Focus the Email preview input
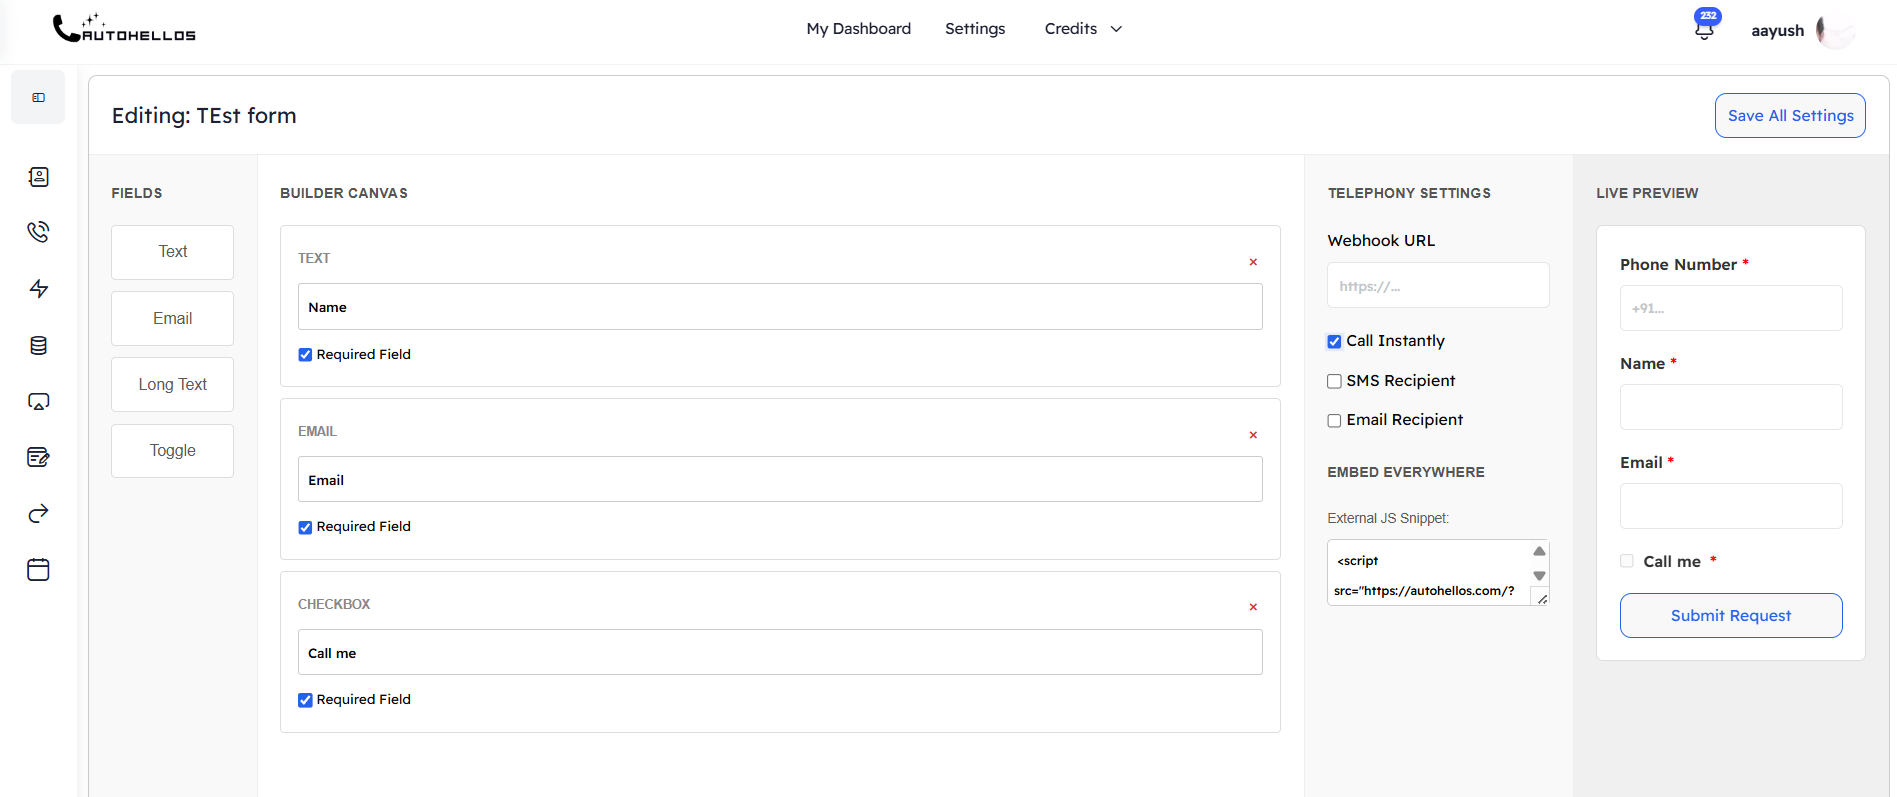 pyautogui.click(x=1731, y=506)
